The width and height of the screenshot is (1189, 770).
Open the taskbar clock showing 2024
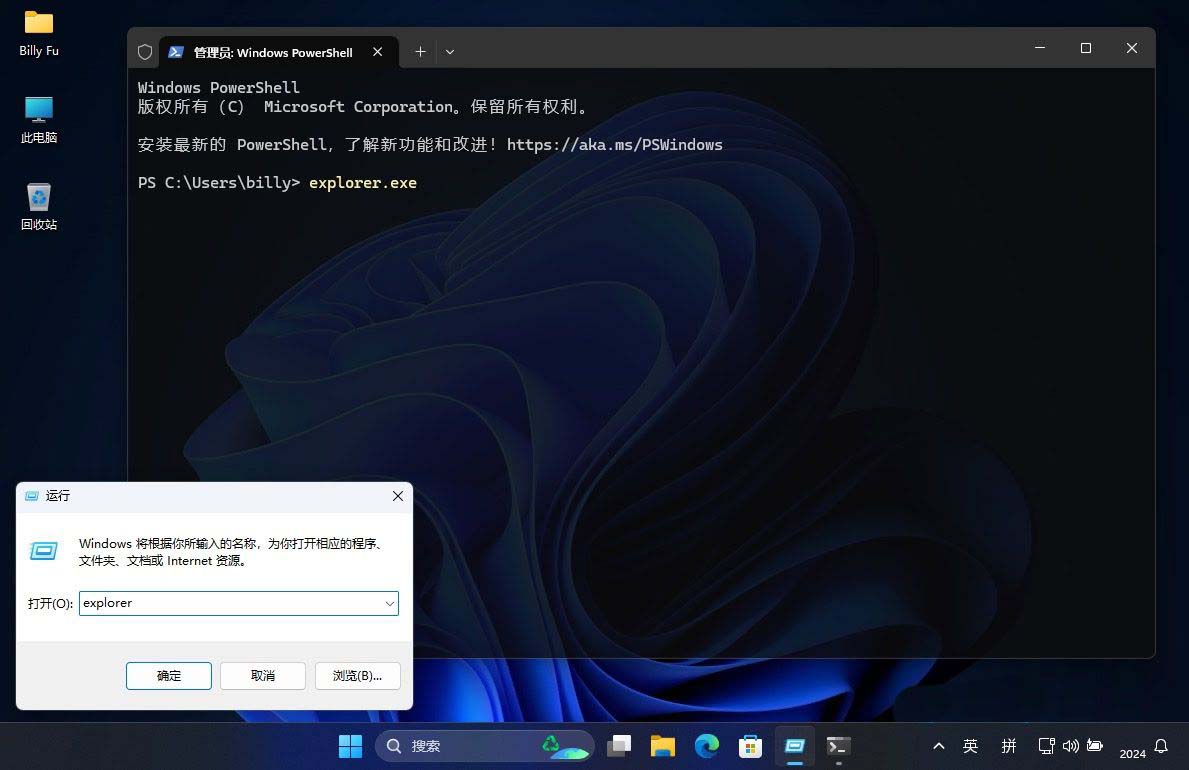[x=1133, y=753]
